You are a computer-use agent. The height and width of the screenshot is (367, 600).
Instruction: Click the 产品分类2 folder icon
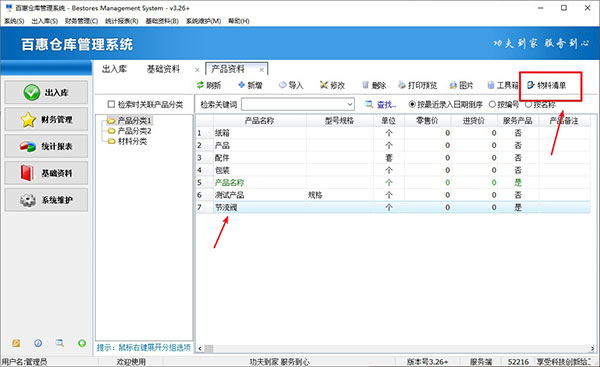click(111, 131)
